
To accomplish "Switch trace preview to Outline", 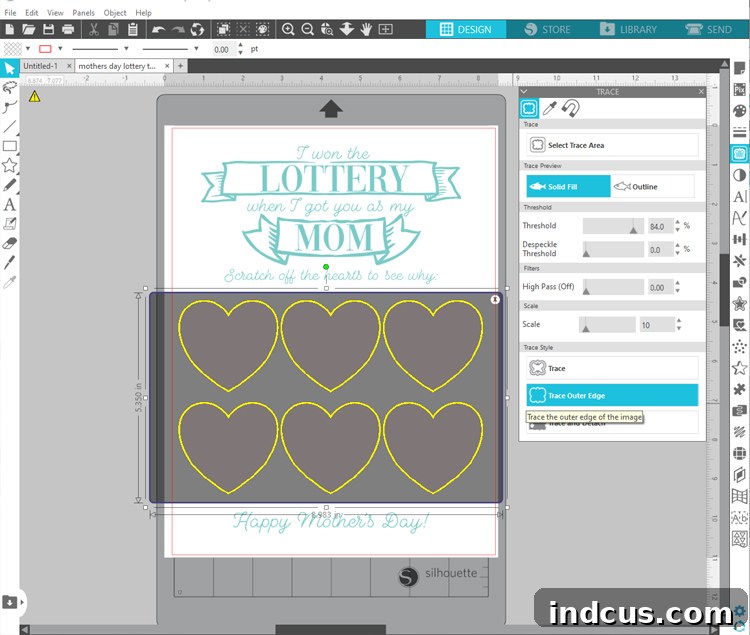I will [x=652, y=186].
